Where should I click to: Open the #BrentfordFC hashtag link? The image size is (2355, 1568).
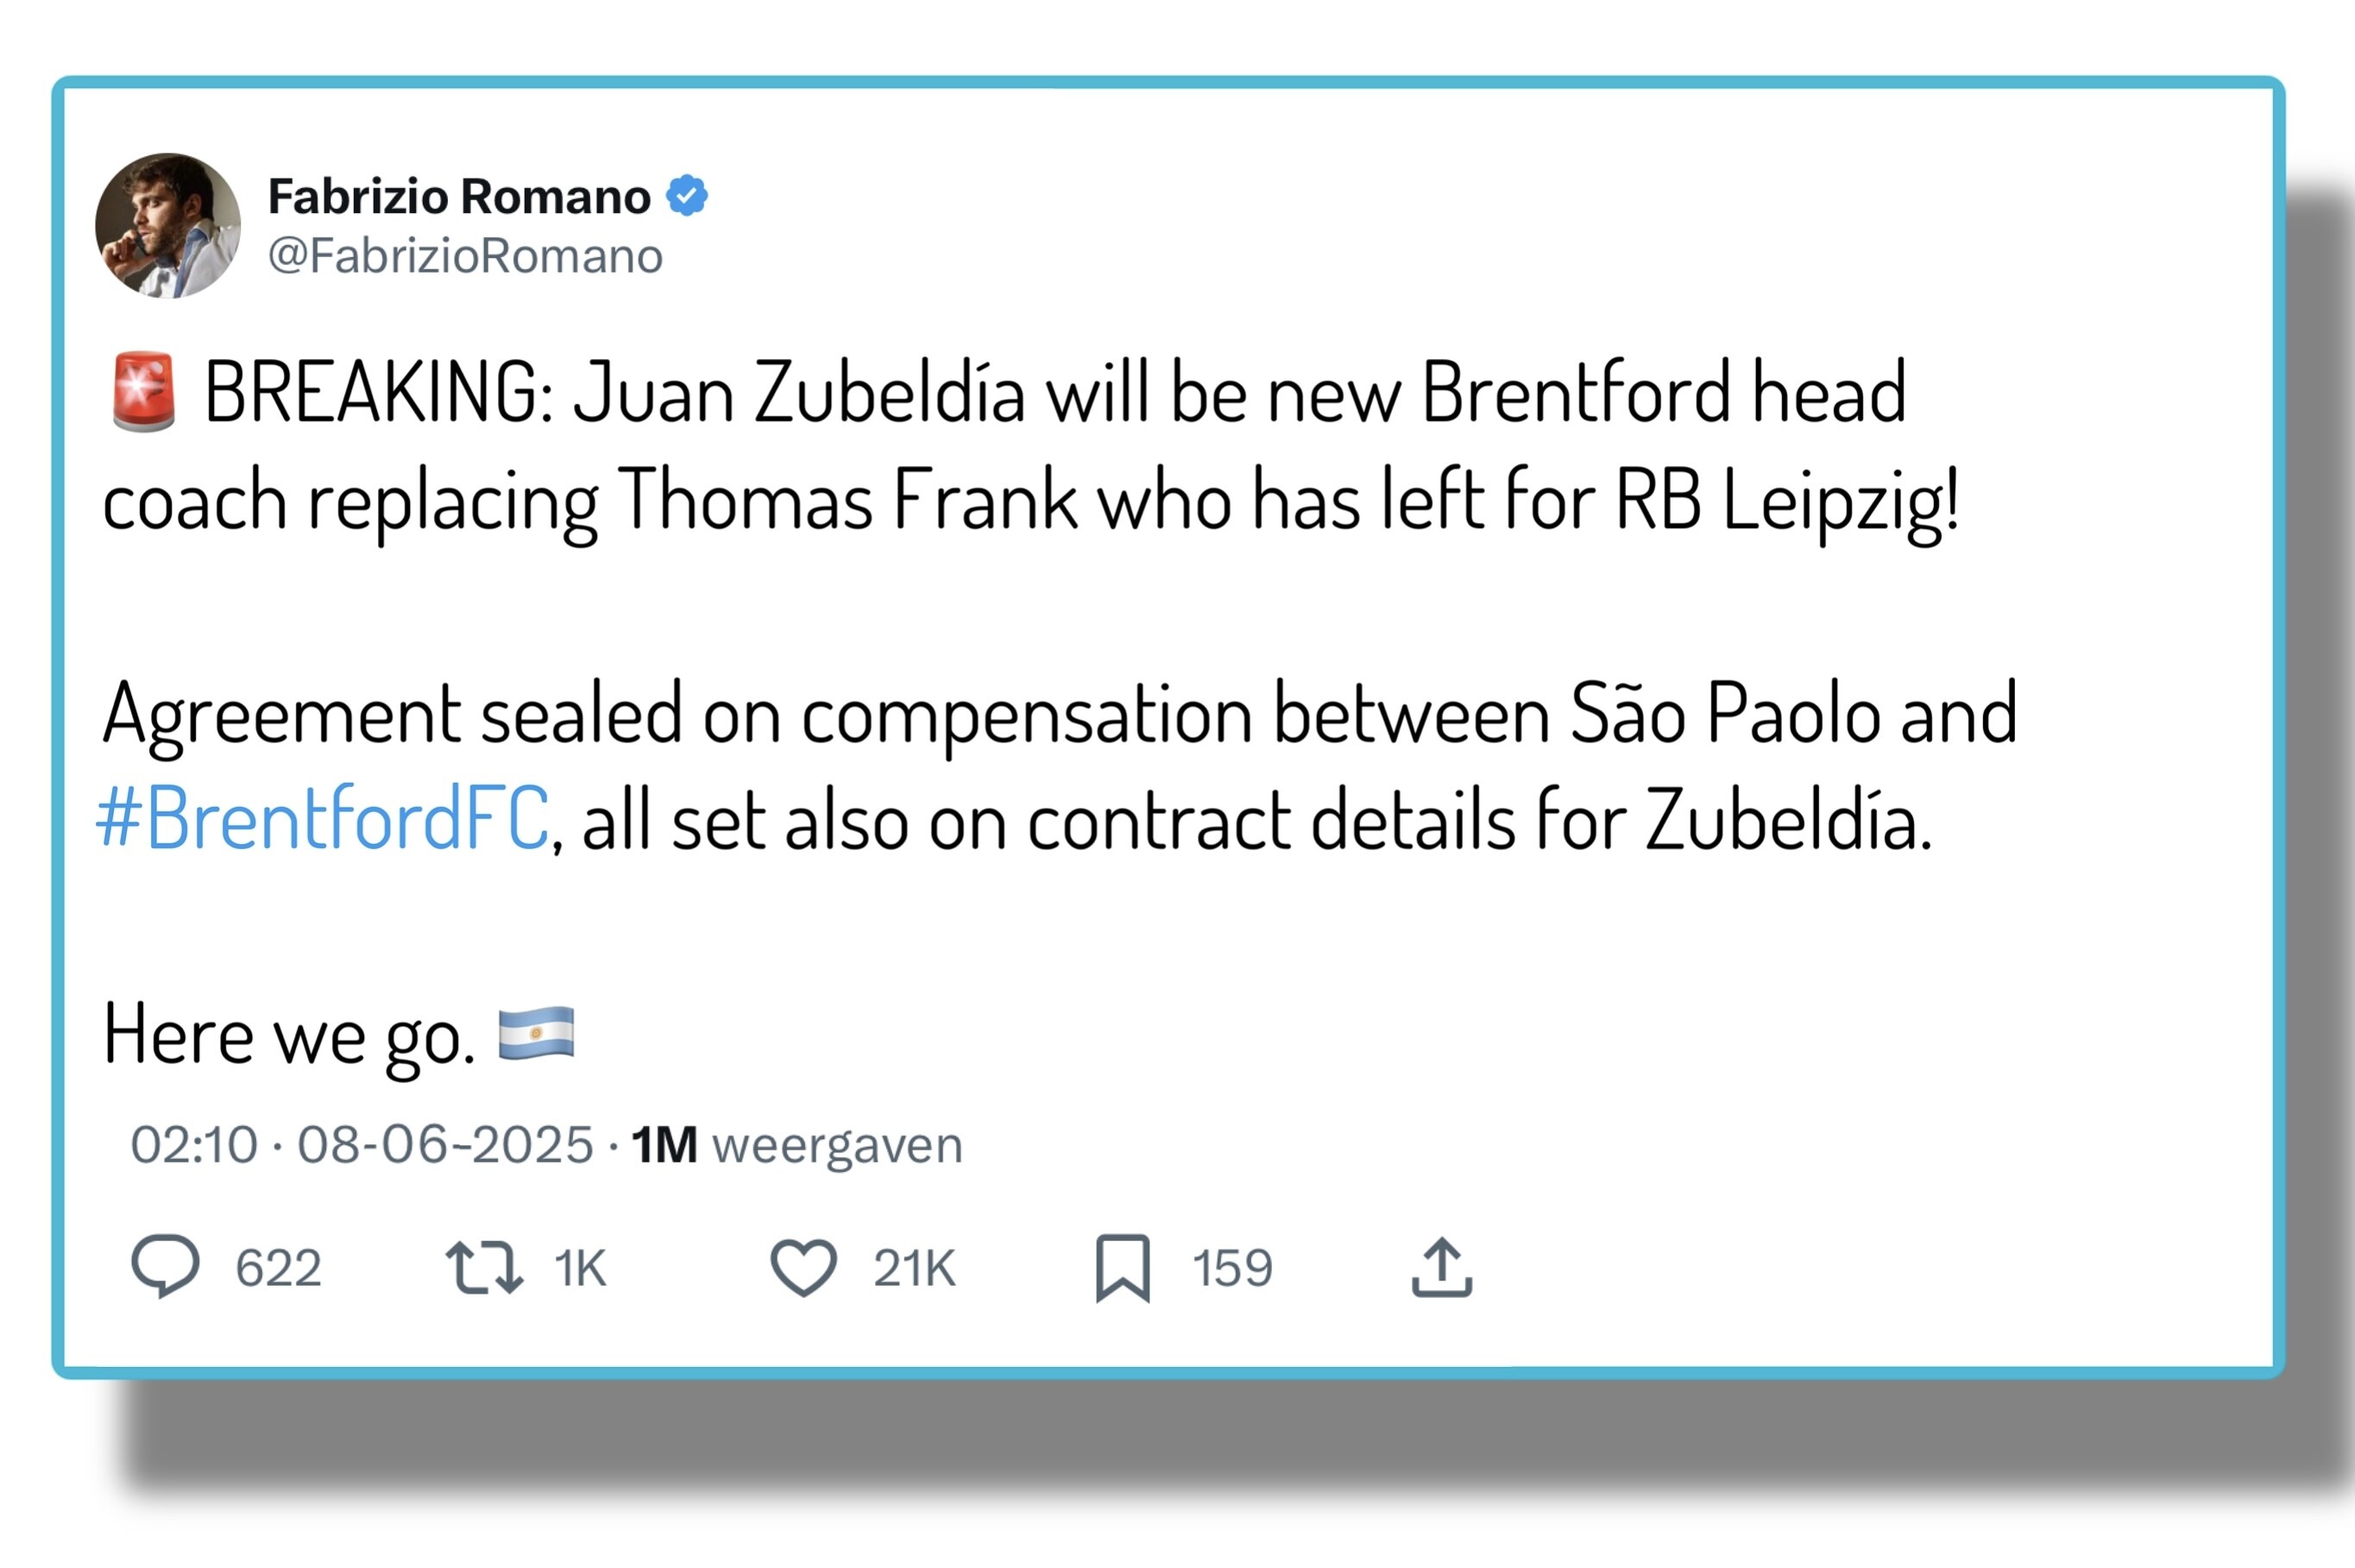click(x=322, y=818)
